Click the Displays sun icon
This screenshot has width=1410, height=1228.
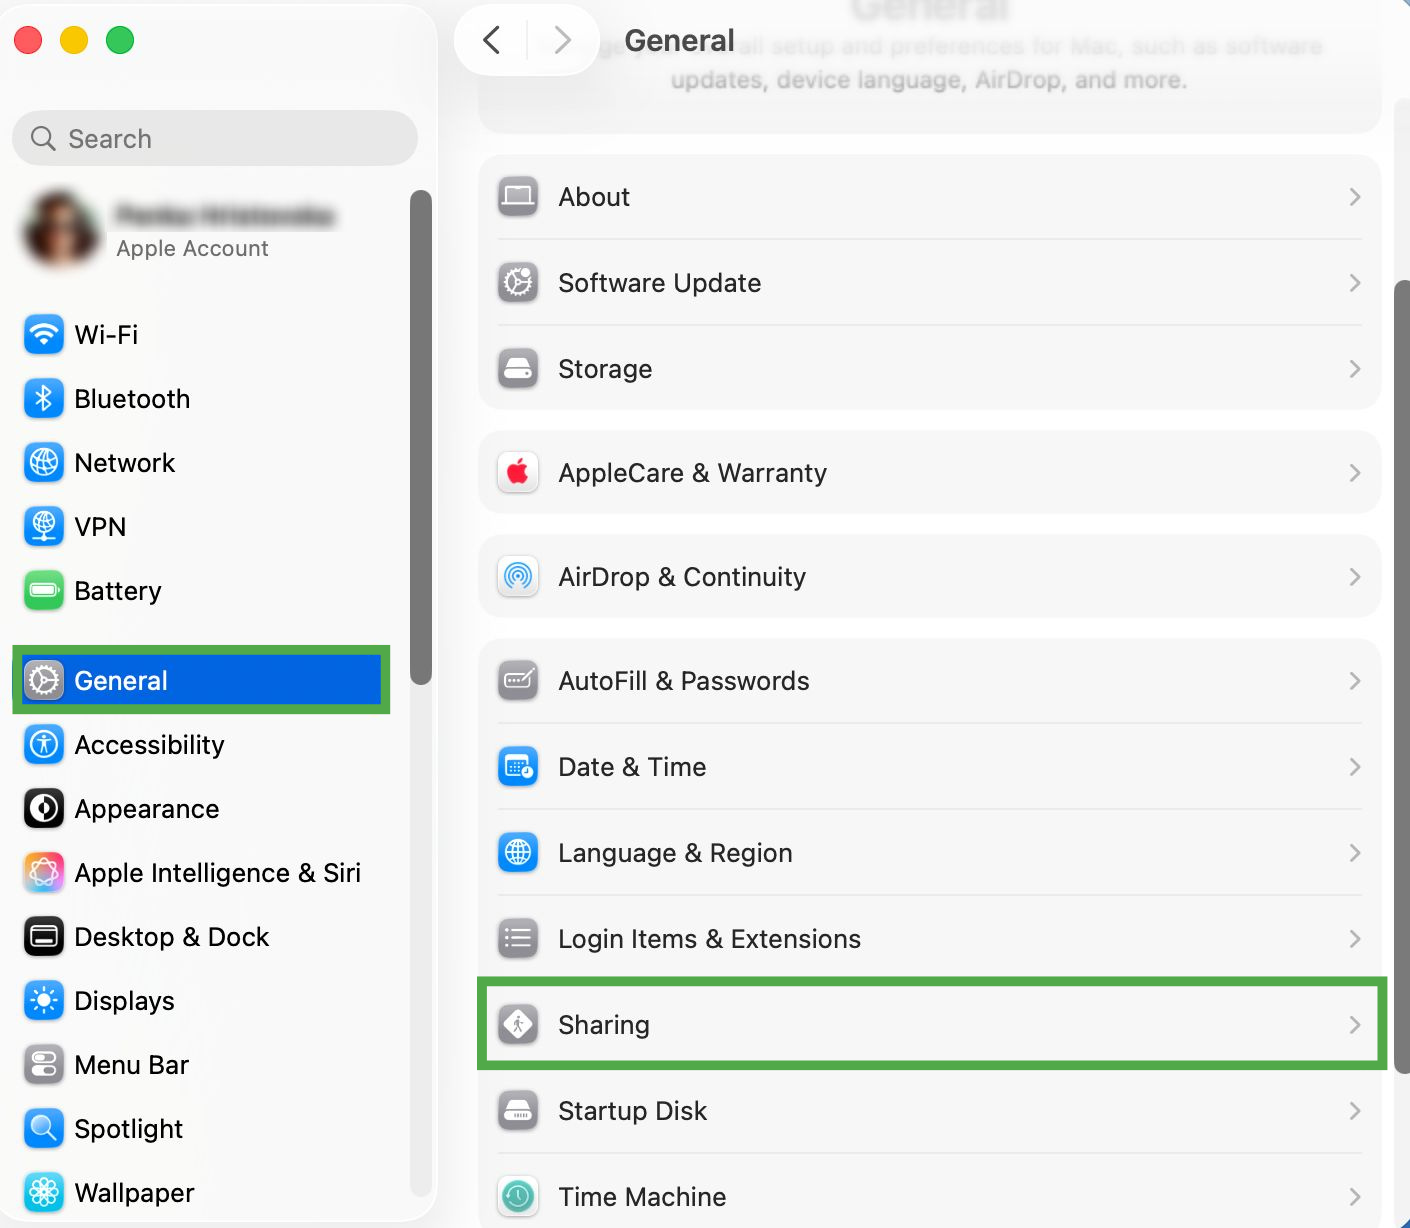pos(44,1001)
